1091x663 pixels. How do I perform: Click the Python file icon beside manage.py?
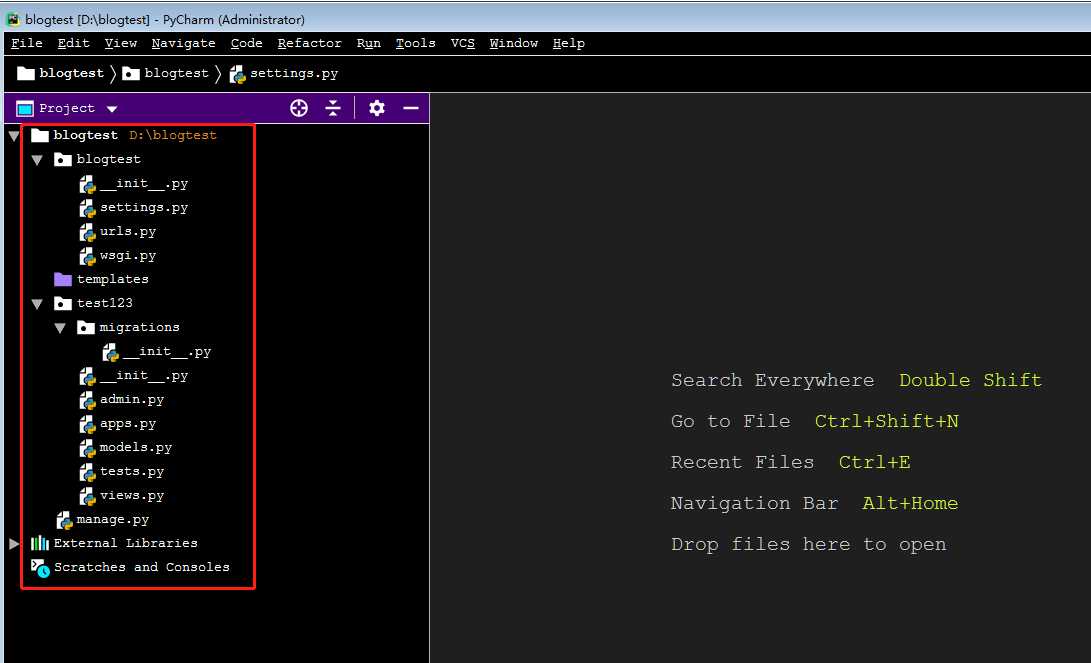pyautogui.click(x=64, y=520)
